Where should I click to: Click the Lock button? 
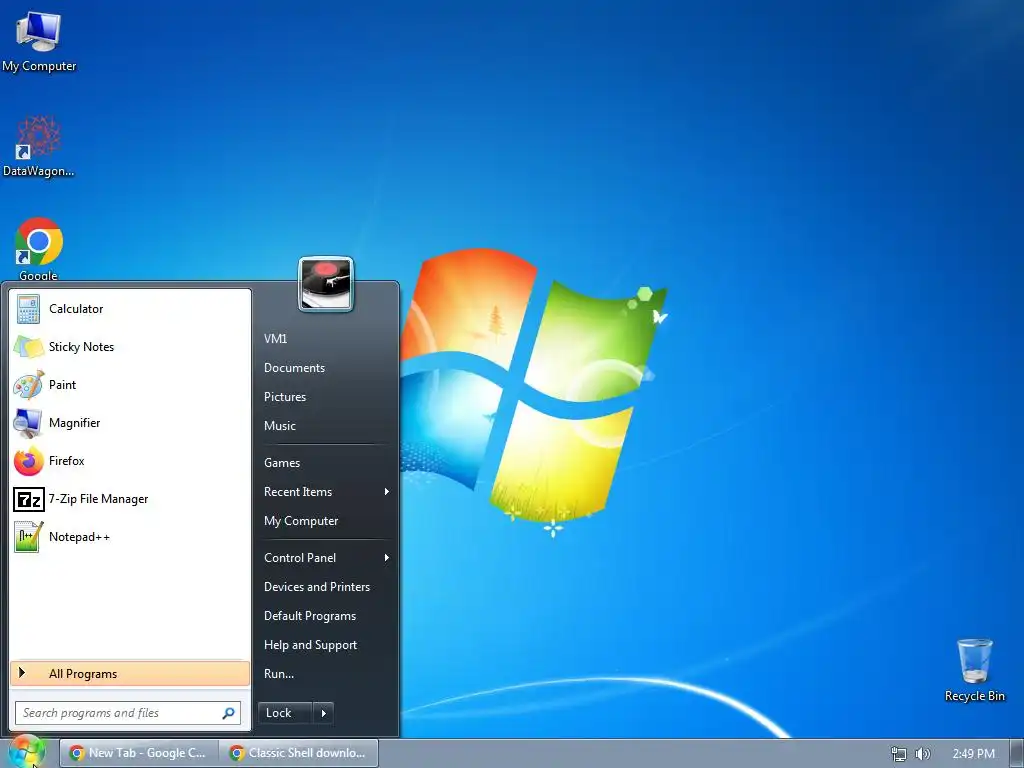285,713
